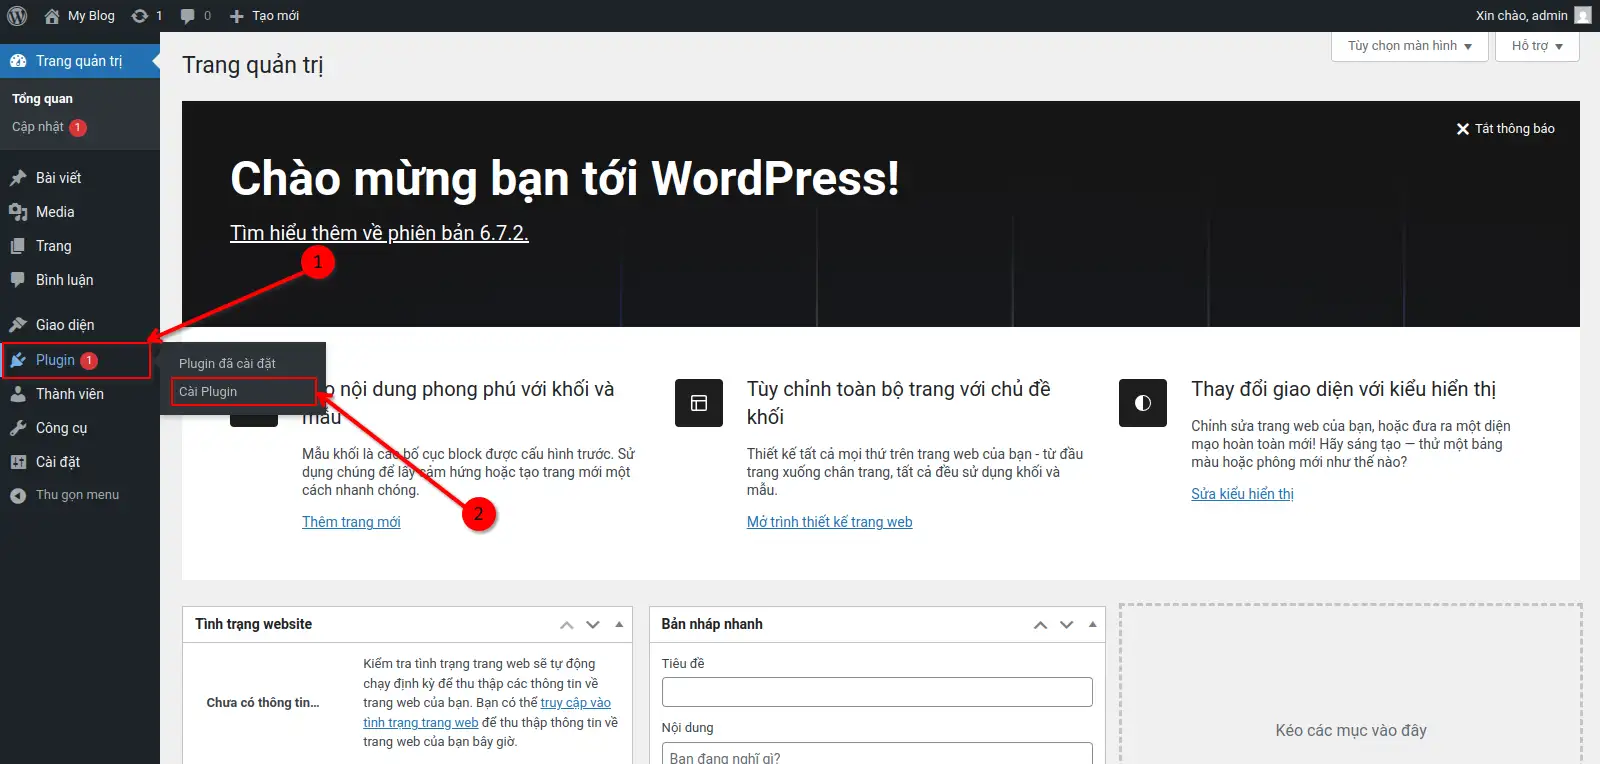Collapse the Tình trạng website panel
This screenshot has height=764, width=1600.
(x=619, y=625)
